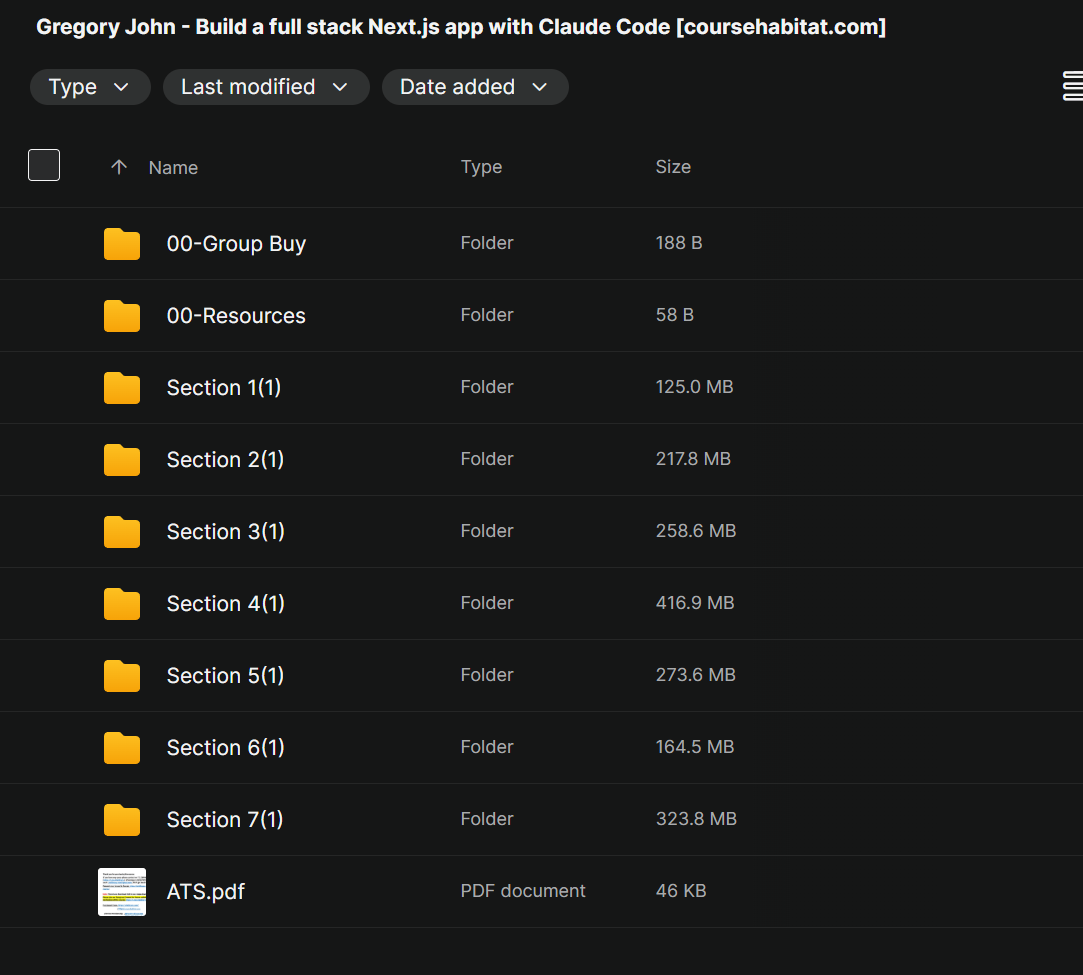Tick the select-all checkbox in header
The width and height of the screenshot is (1083, 975).
tap(44, 165)
